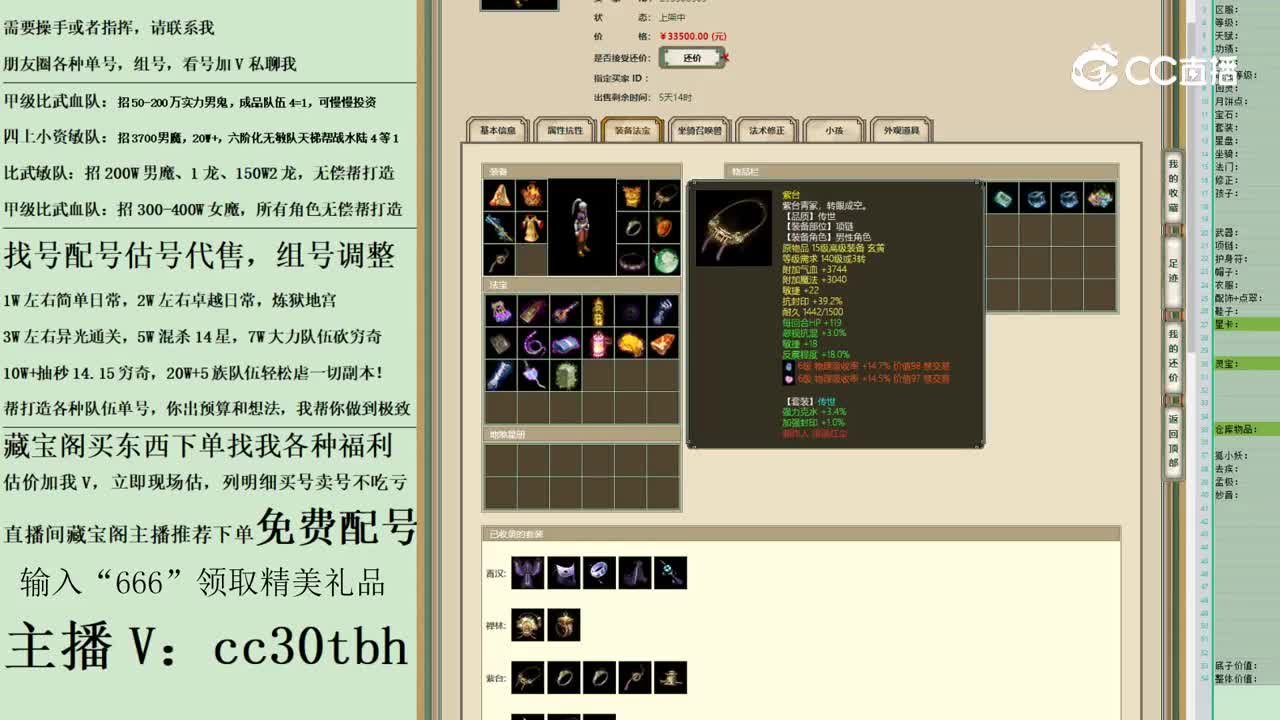The height and width of the screenshot is (720, 1280).
Task: Click the 武器: row in right sheet
Action: [1246, 233]
